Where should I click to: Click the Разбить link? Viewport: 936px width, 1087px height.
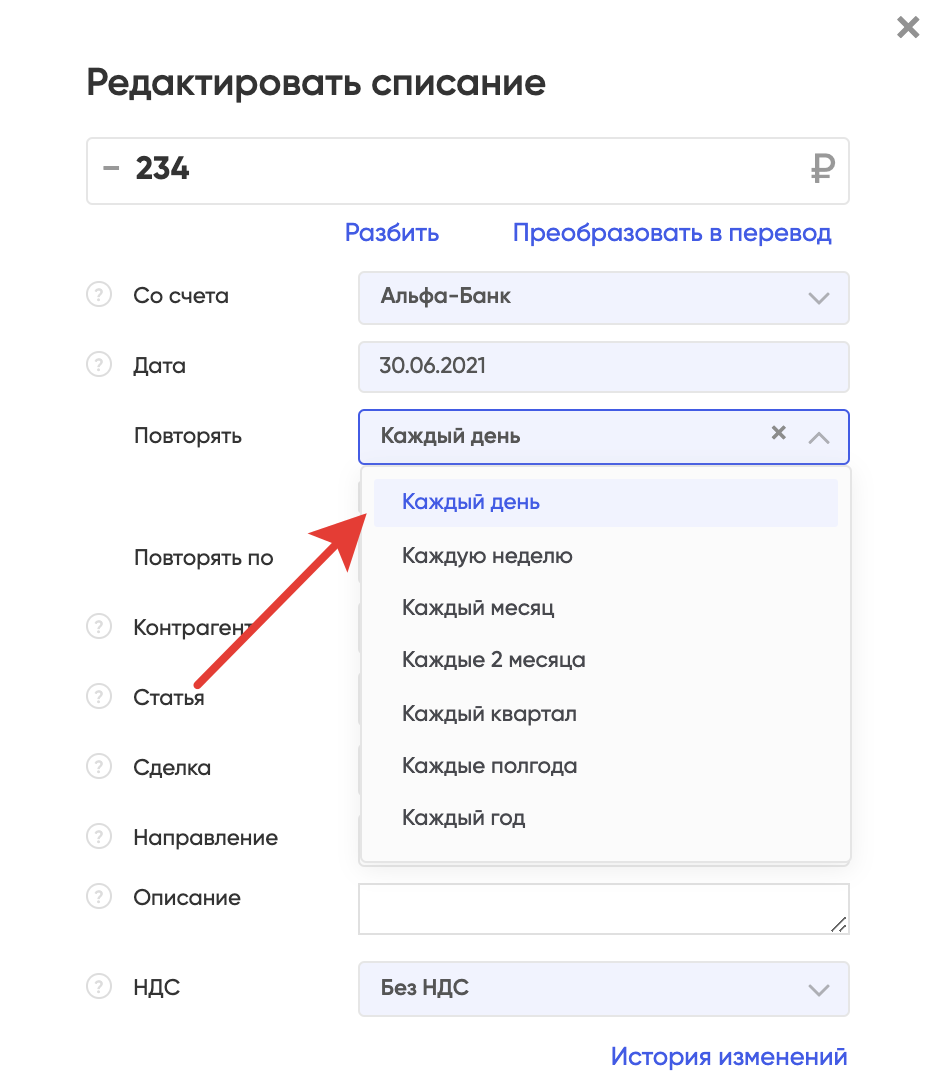coord(392,232)
